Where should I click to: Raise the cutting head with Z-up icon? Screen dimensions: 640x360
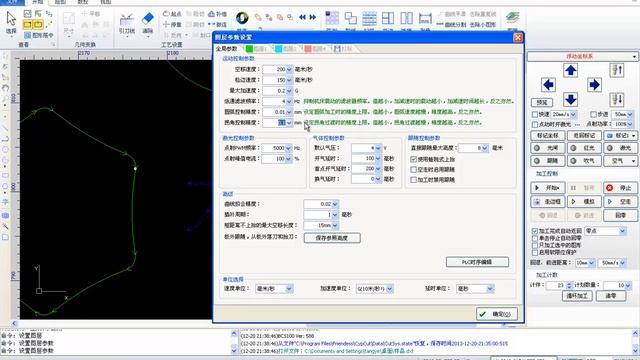click(x=617, y=70)
